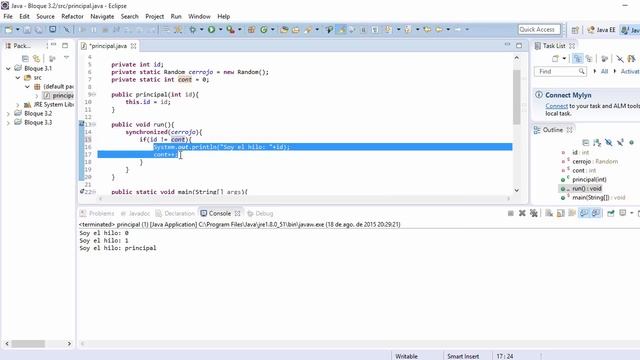Click the Open Type toolbar icon
The width and height of the screenshot is (640, 360).
click(284, 29)
